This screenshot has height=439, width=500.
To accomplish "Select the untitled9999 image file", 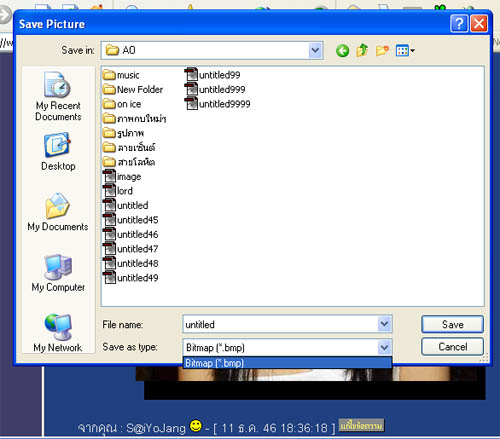I will click(x=217, y=104).
